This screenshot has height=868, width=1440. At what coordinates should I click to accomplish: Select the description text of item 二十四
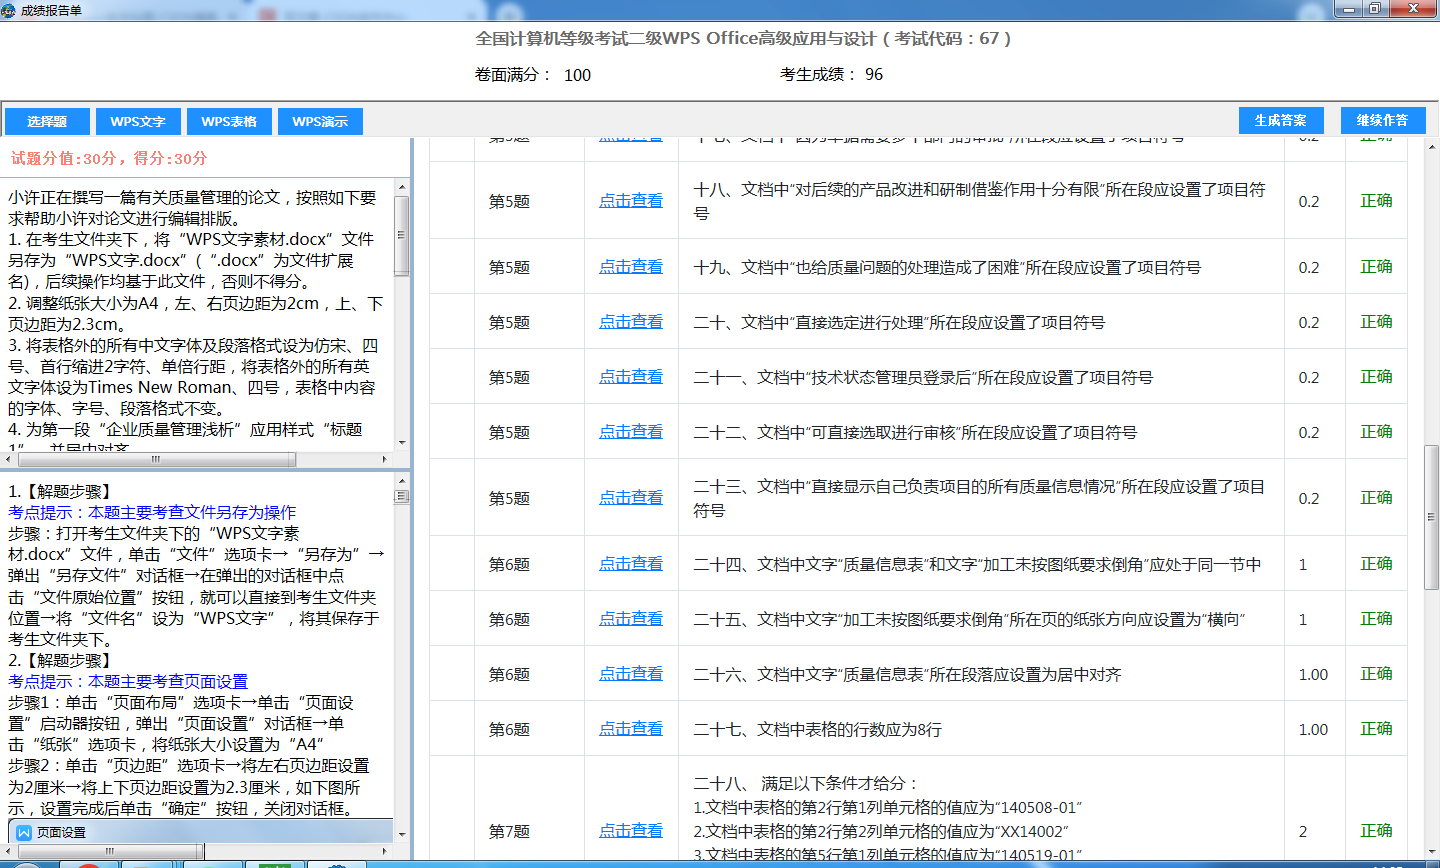[x=977, y=564]
